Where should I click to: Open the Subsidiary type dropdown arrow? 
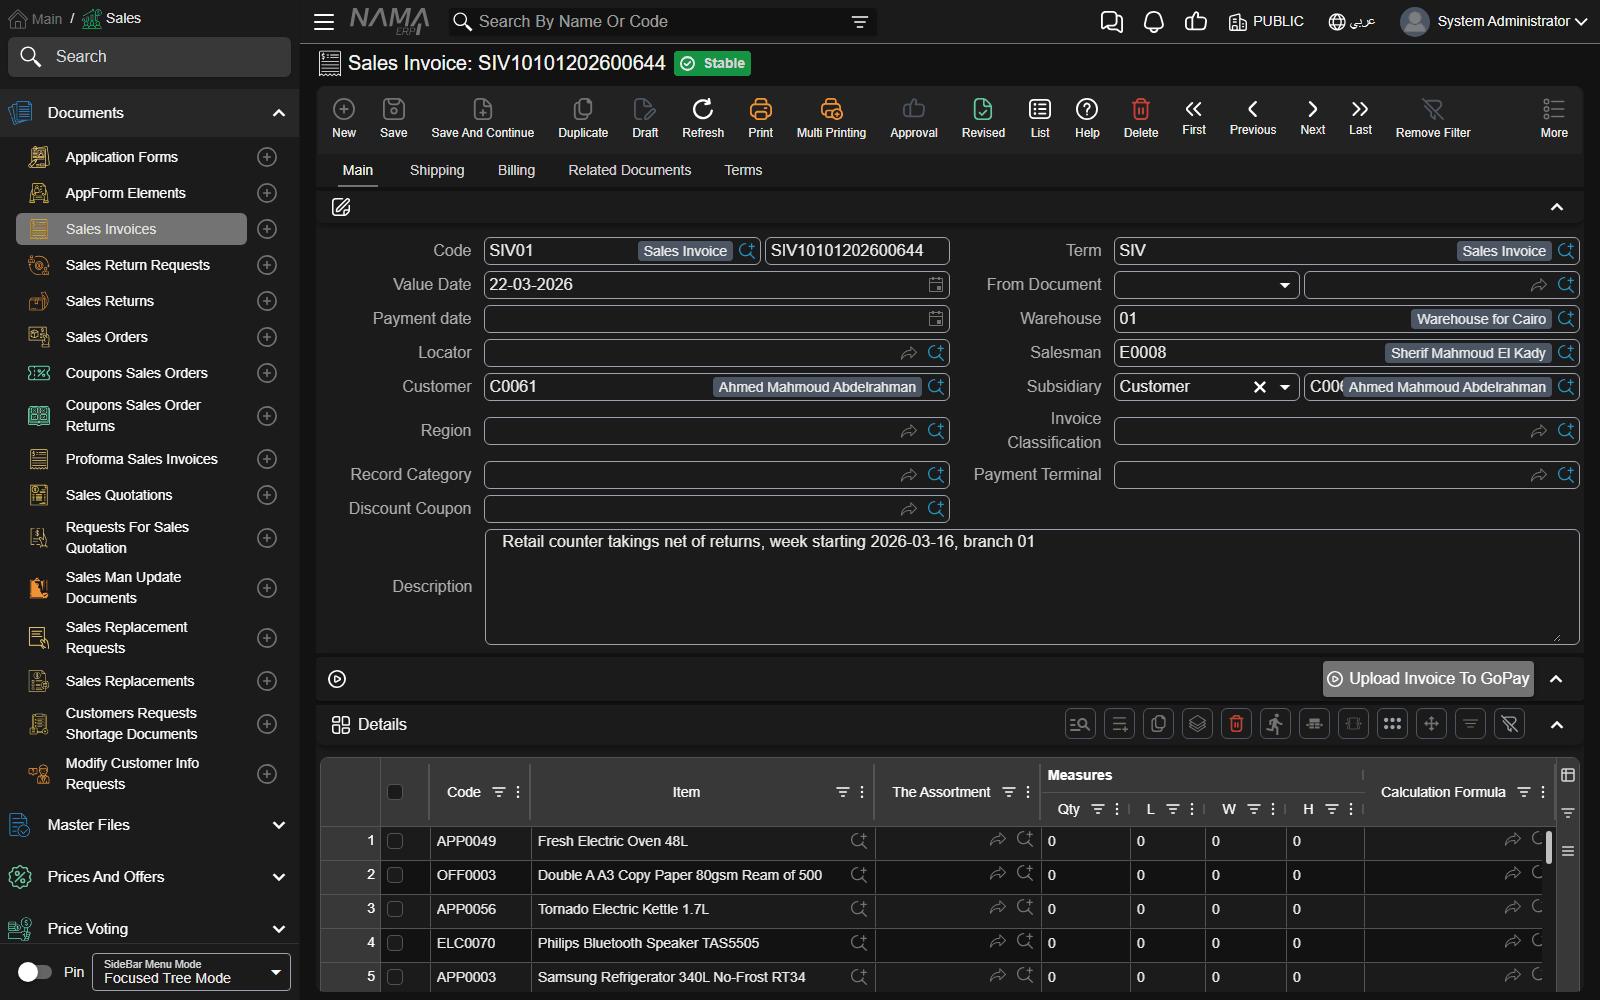pyautogui.click(x=1285, y=387)
